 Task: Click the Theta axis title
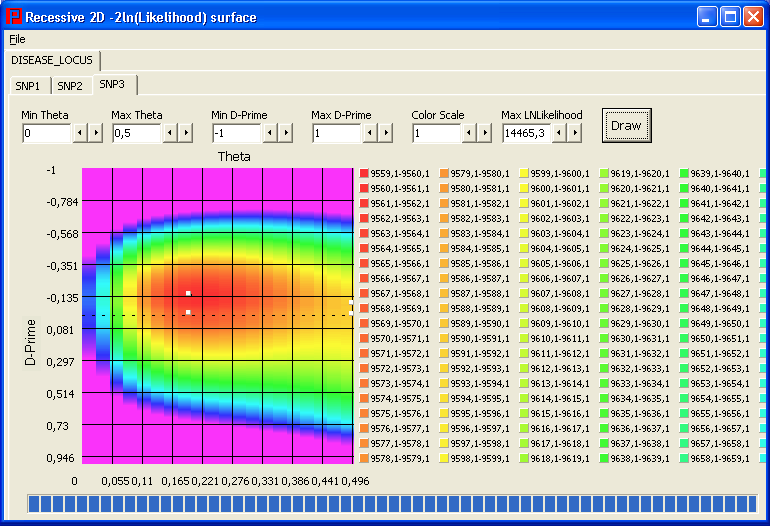234,157
